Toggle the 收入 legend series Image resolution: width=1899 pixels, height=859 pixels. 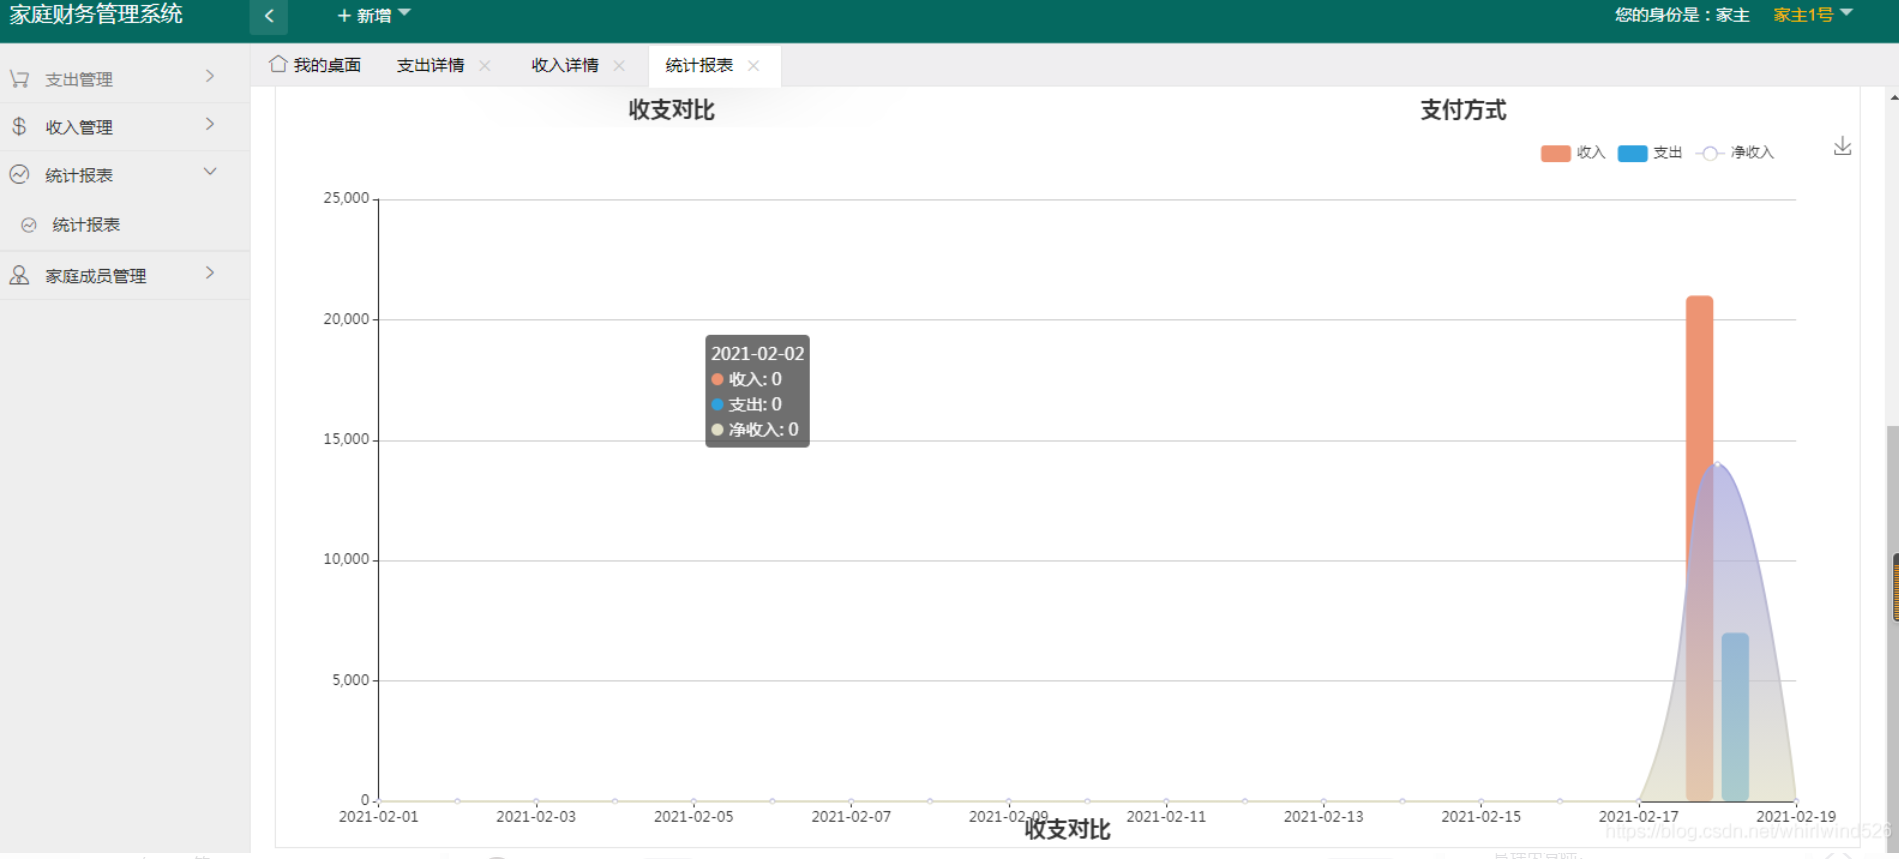tap(1573, 153)
